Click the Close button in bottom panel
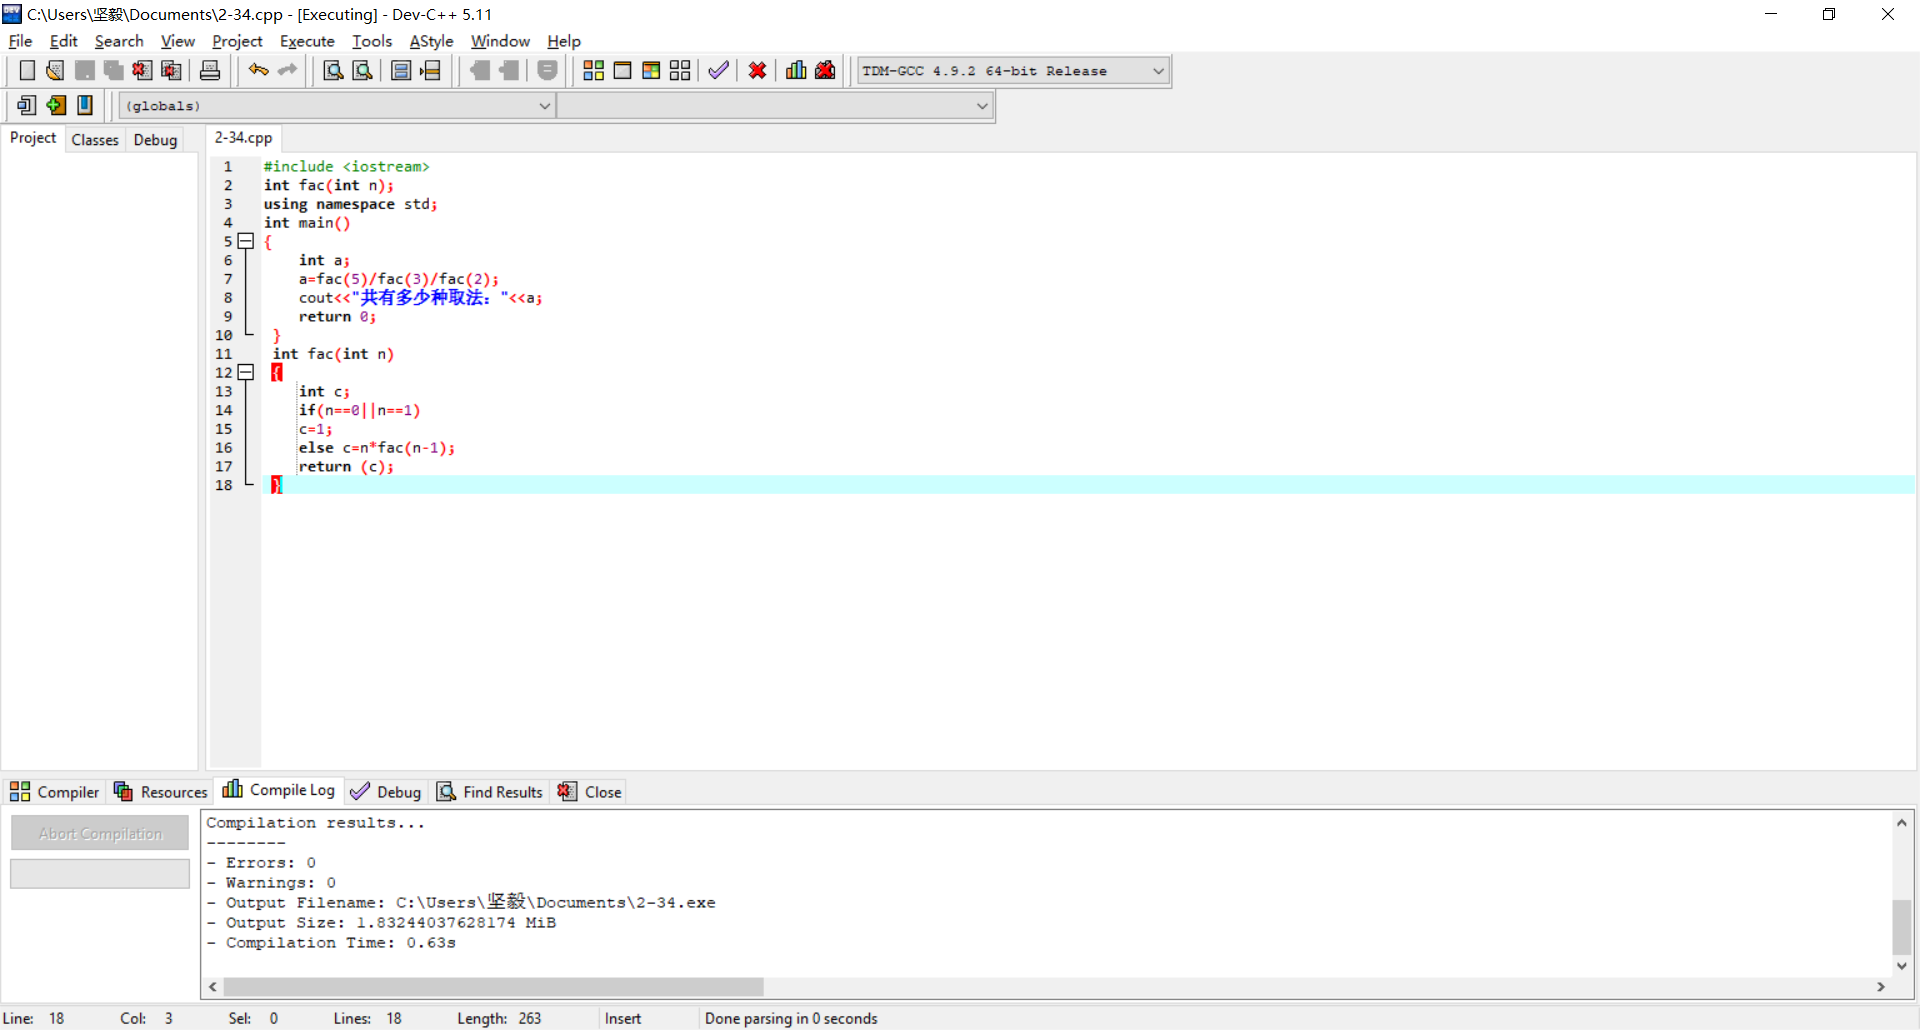This screenshot has width=1920, height=1030. [x=590, y=792]
